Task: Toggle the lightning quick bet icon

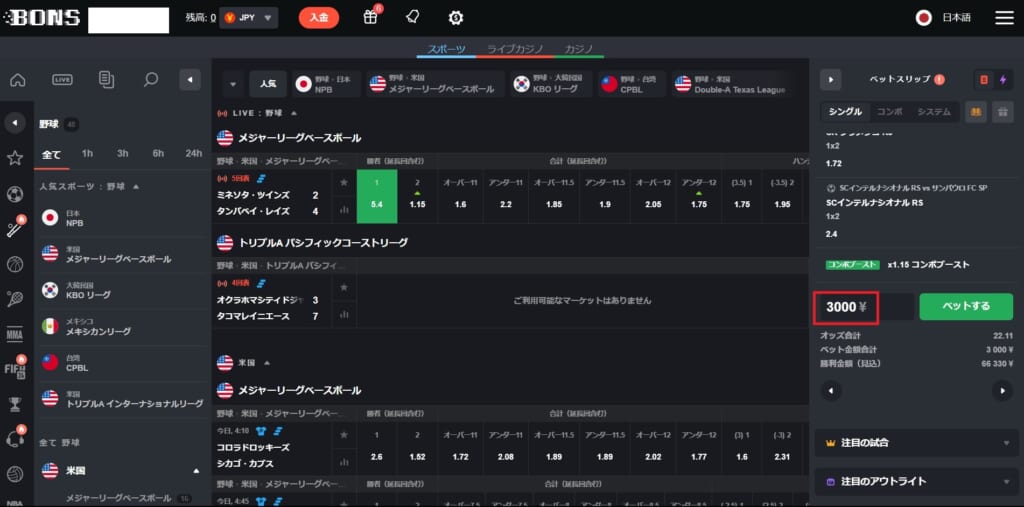Action: point(1003,80)
